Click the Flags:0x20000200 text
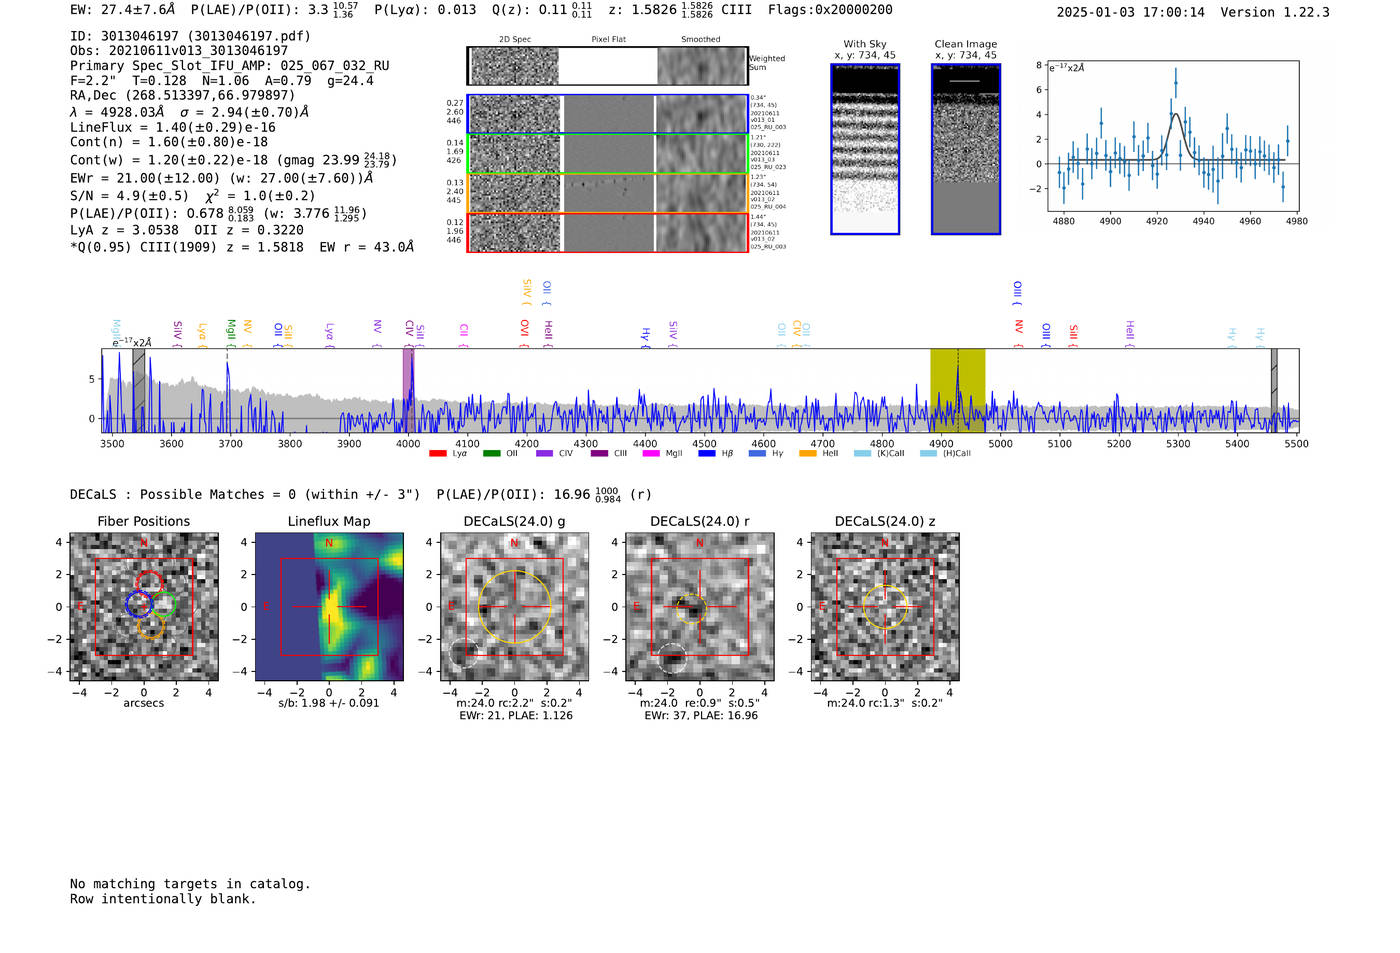 (830, 9)
